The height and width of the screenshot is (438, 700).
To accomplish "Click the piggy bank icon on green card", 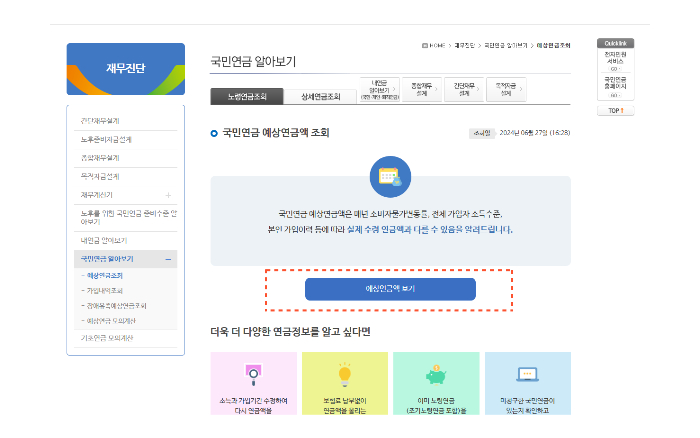I will pos(436,375).
